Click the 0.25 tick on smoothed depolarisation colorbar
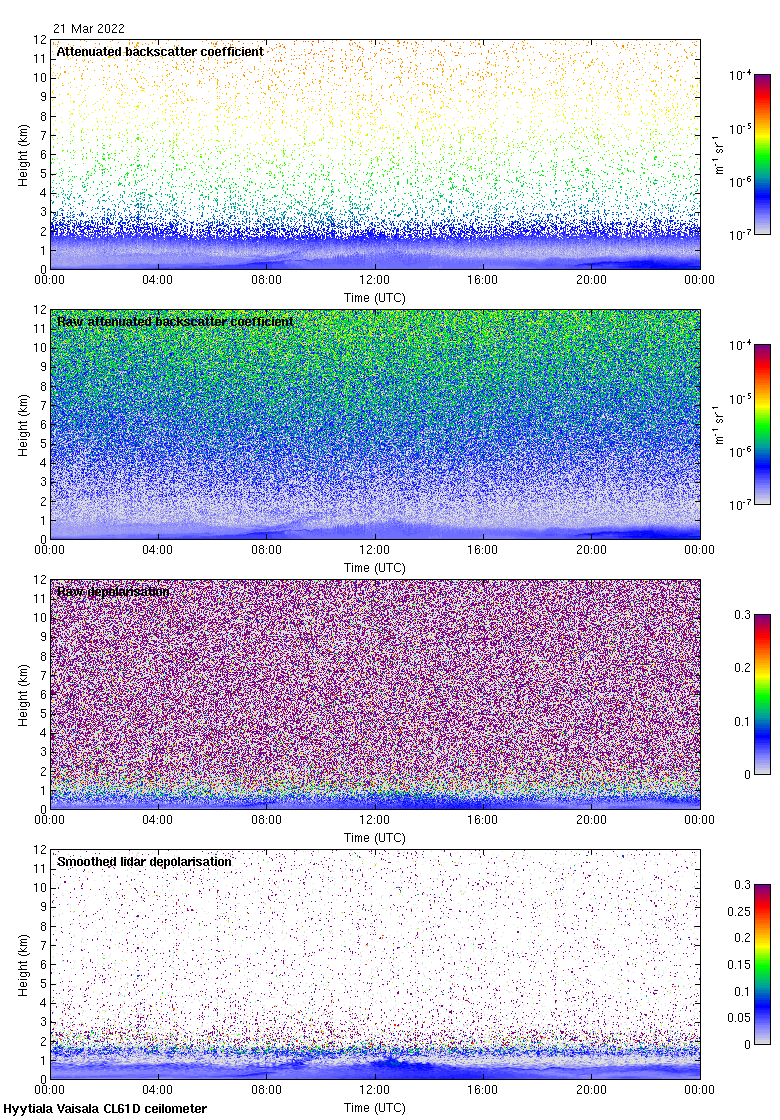The height and width of the screenshot is (1120, 780). pos(739,911)
